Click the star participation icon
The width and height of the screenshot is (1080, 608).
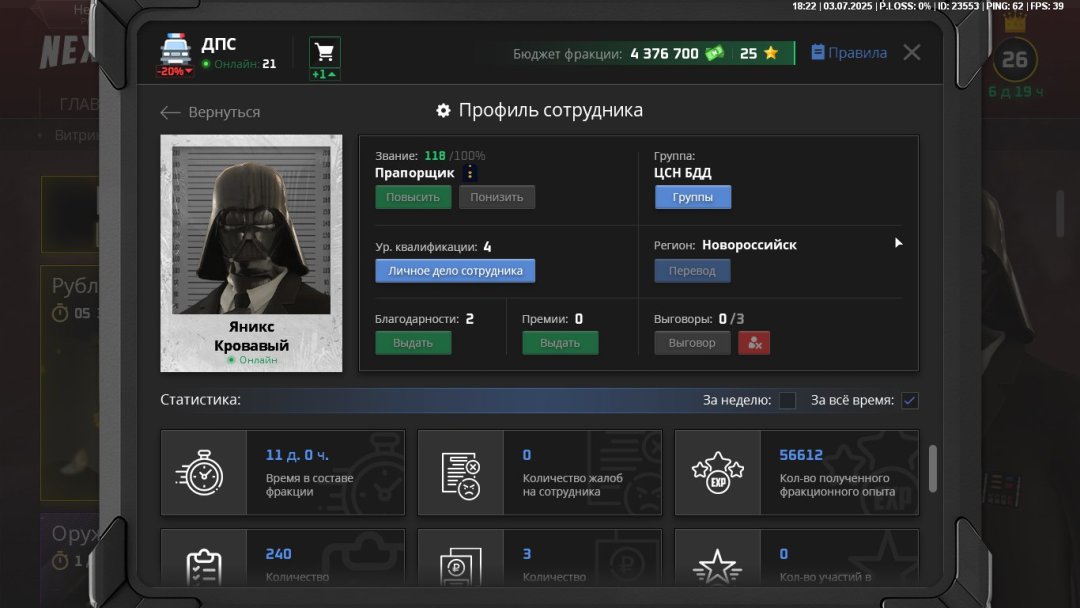coord(718,567)
